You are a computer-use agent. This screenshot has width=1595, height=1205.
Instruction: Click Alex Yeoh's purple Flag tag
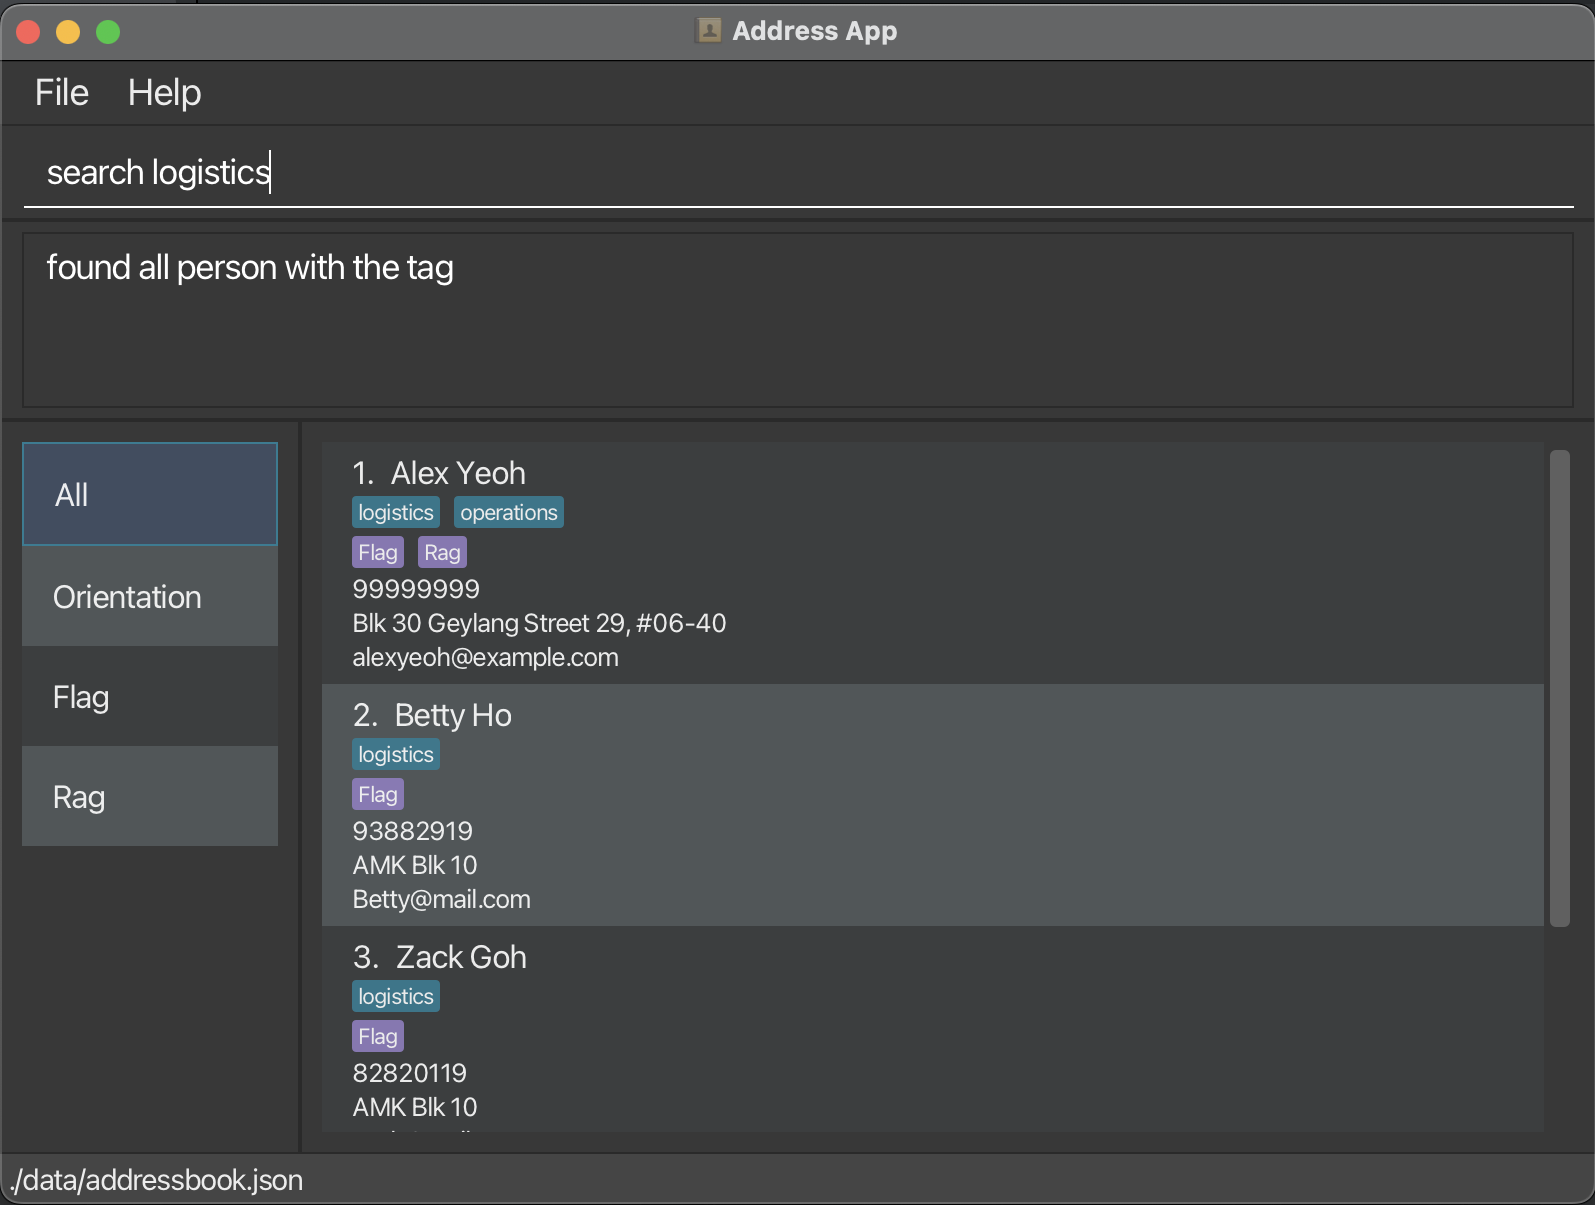pyautogui.click(x=378, y=553)
